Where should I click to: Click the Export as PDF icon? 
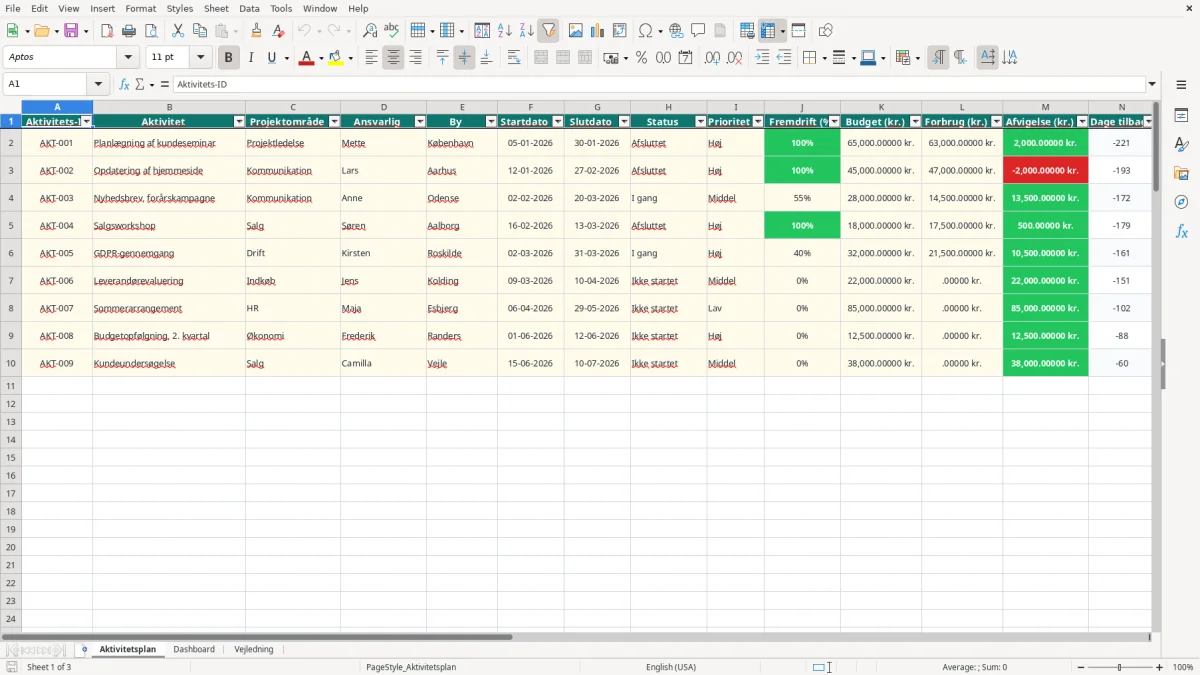pyautogui.click(x=107, y=31)
